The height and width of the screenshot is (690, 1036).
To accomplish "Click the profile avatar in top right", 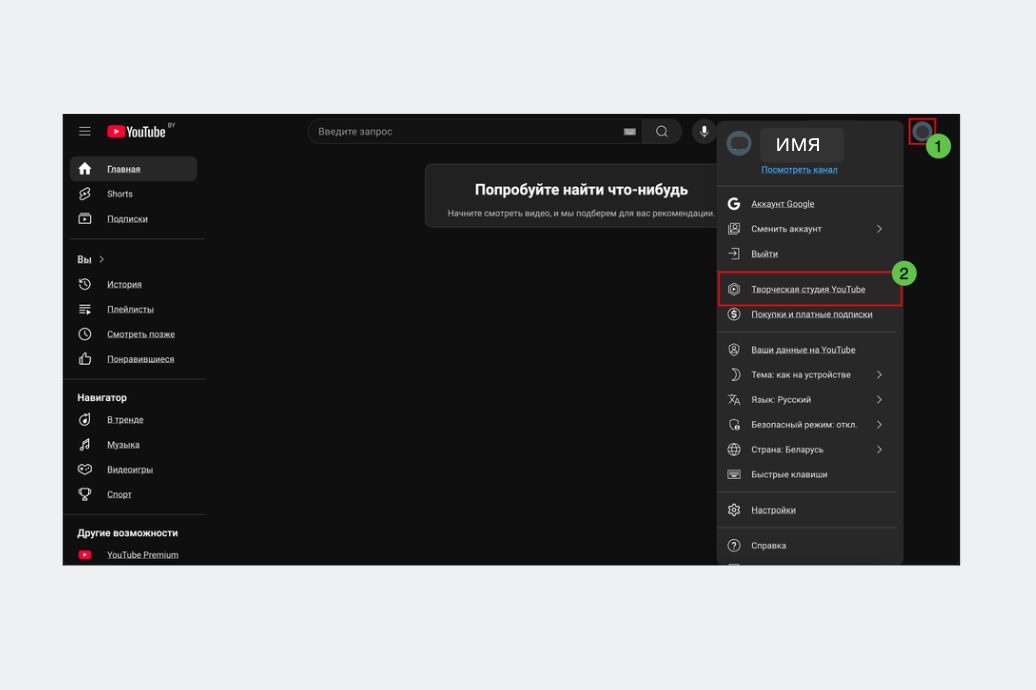I will [921, 131].
